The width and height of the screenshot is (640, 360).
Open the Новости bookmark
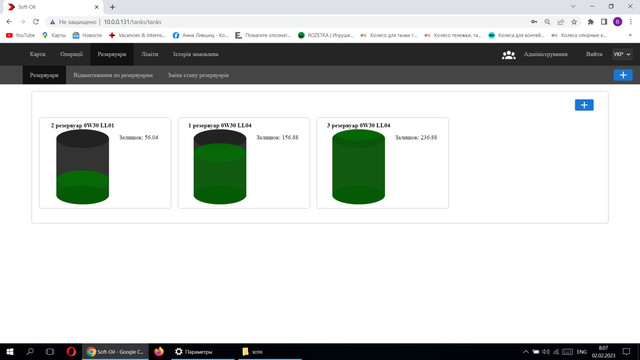pos(87,36)
